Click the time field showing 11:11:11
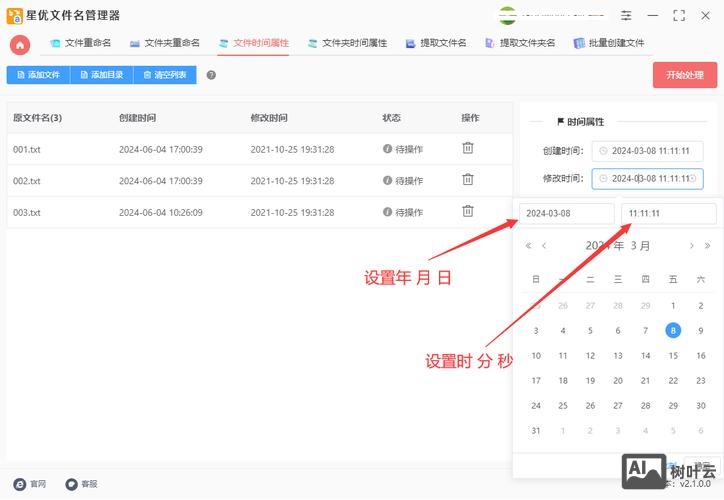The height and width of the screenshot is (500, 724). click(x=669, y=213)
